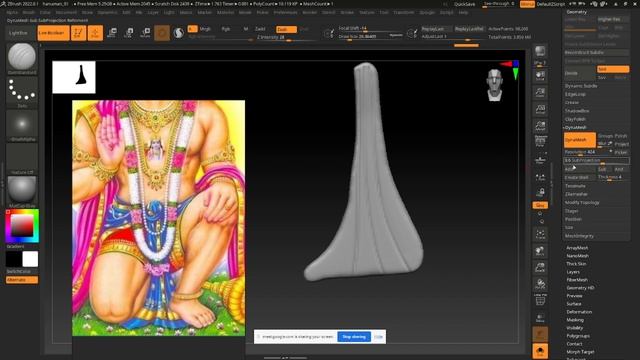The height and width of the screenshot is (360, 640).
Task: Open the Brush menu
Action: pos(29,13)
